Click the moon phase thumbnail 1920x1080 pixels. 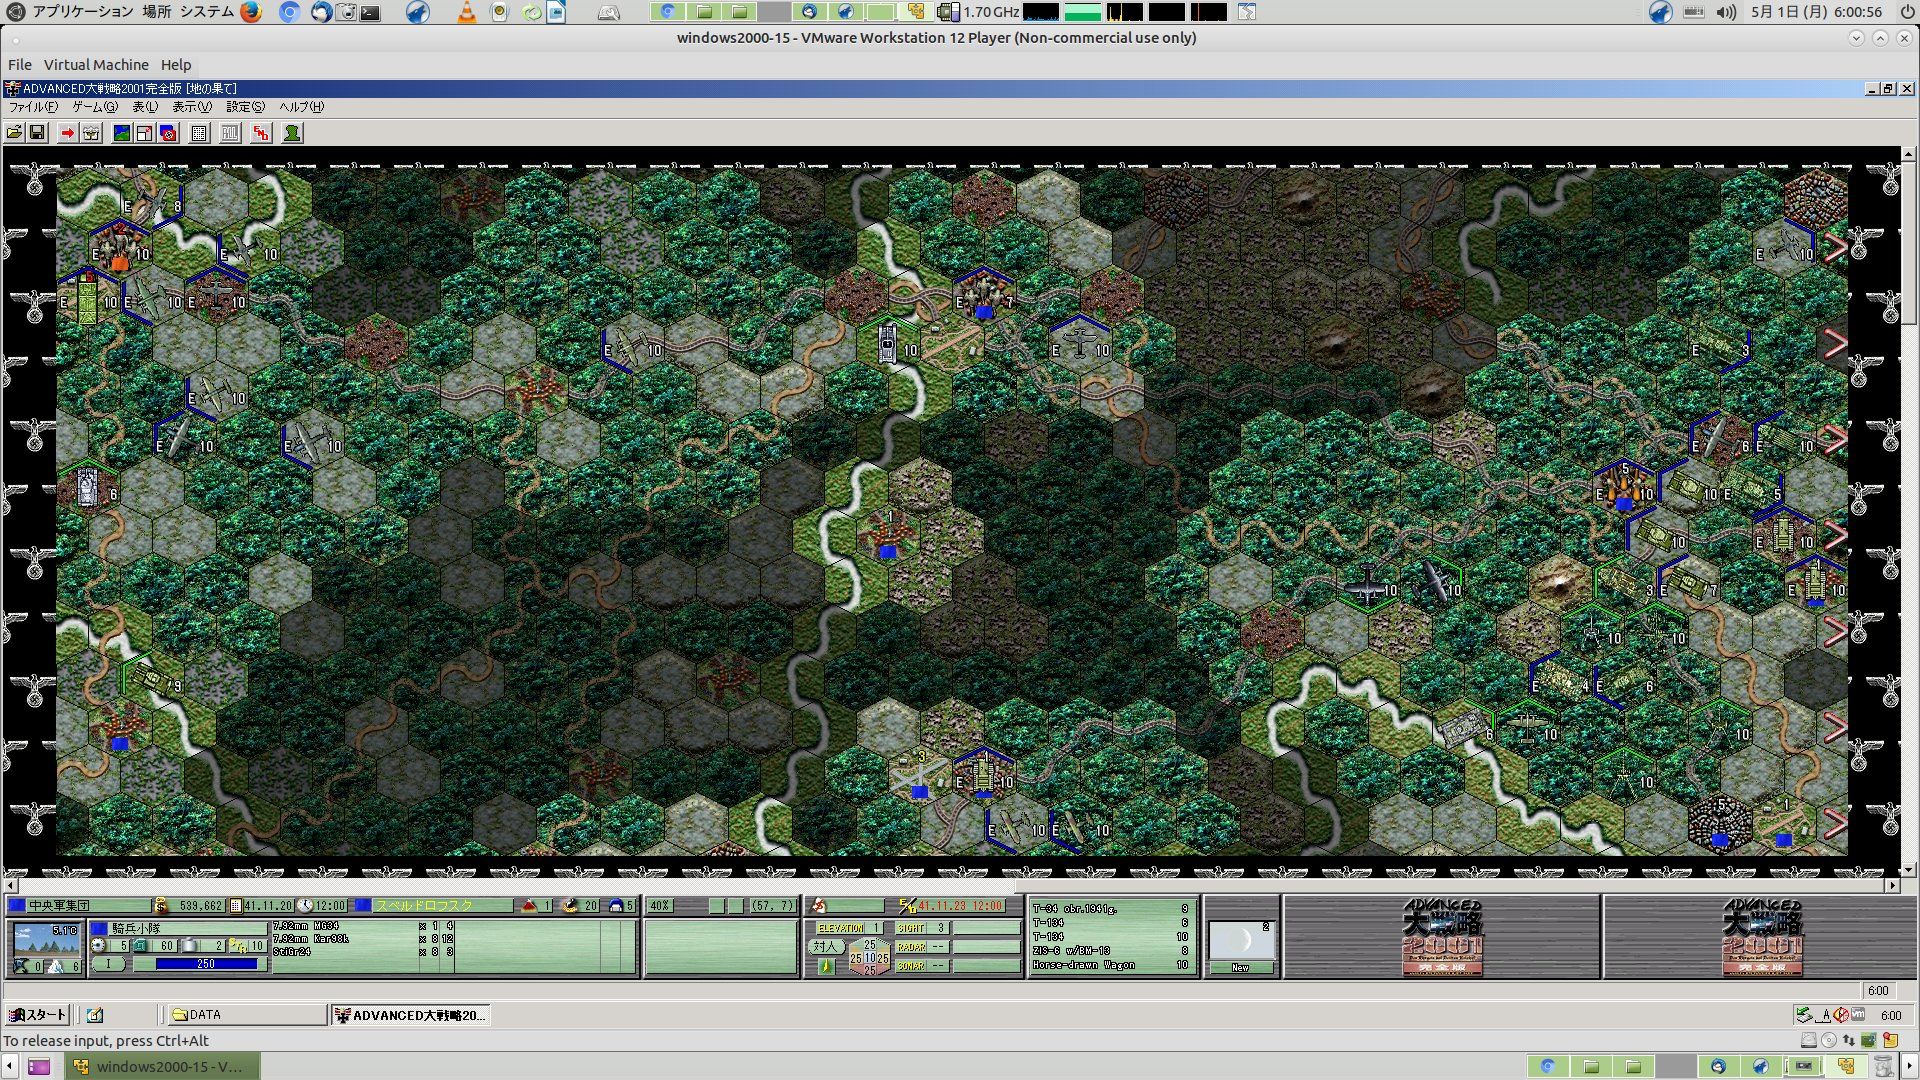(x=1240, y=941)
